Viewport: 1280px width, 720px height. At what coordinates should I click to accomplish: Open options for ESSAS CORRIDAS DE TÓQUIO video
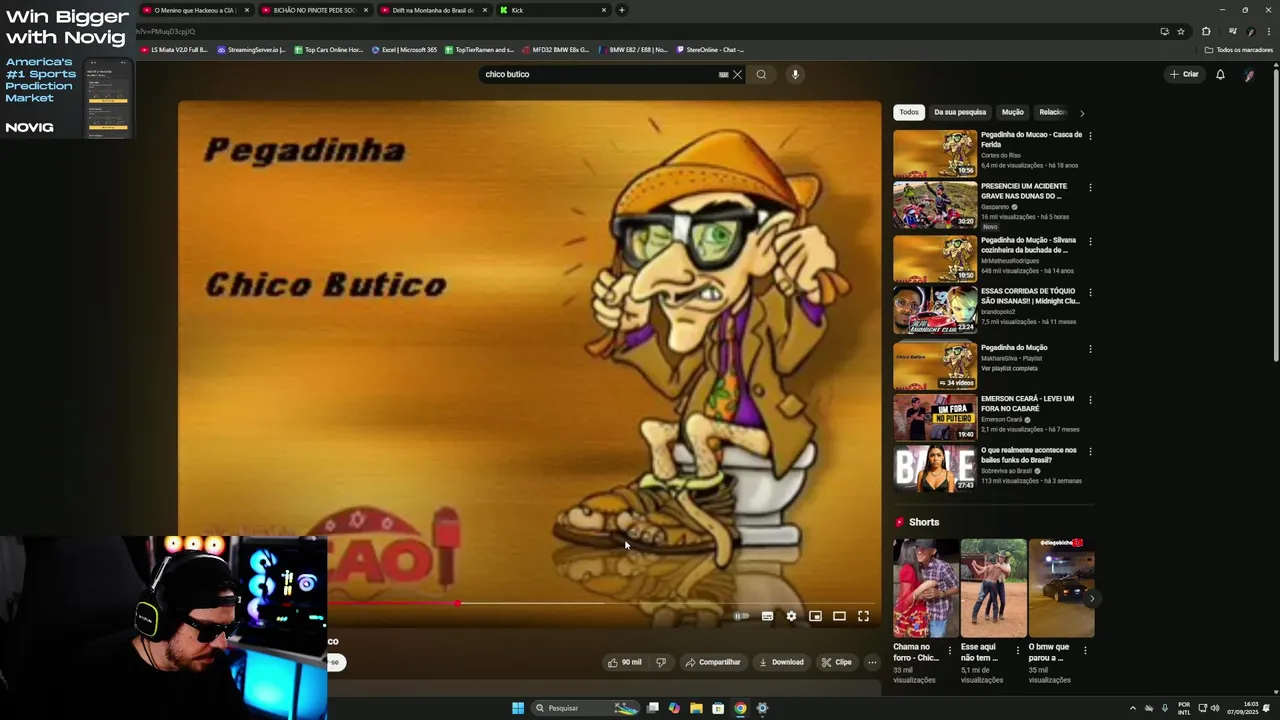coord(1090,293)
